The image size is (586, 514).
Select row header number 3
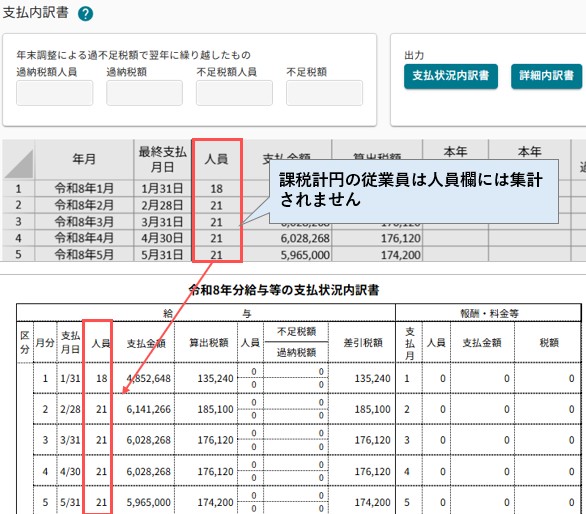click(x=19, y=222)
